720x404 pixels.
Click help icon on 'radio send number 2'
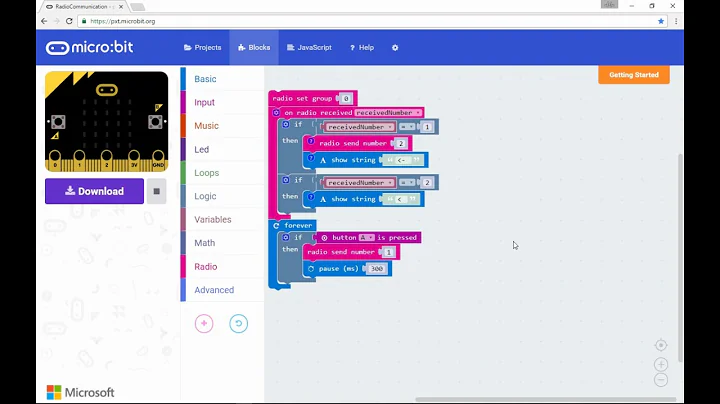(x=311, y=141)
